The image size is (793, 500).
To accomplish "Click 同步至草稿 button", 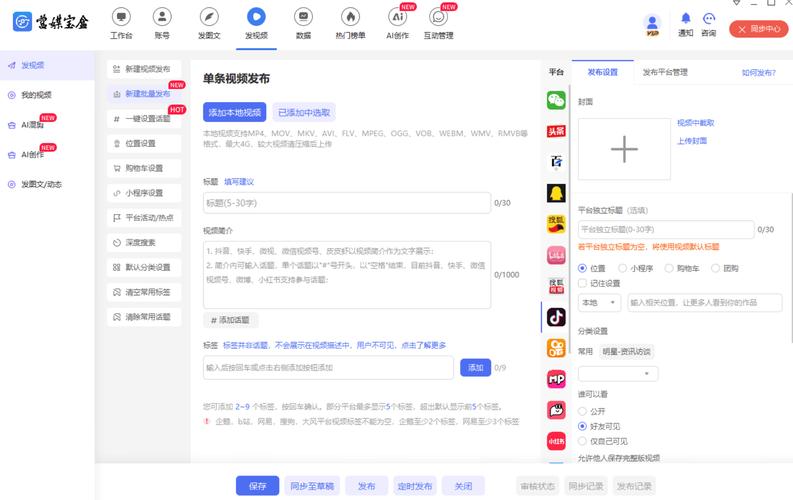I will pos(312,486).
